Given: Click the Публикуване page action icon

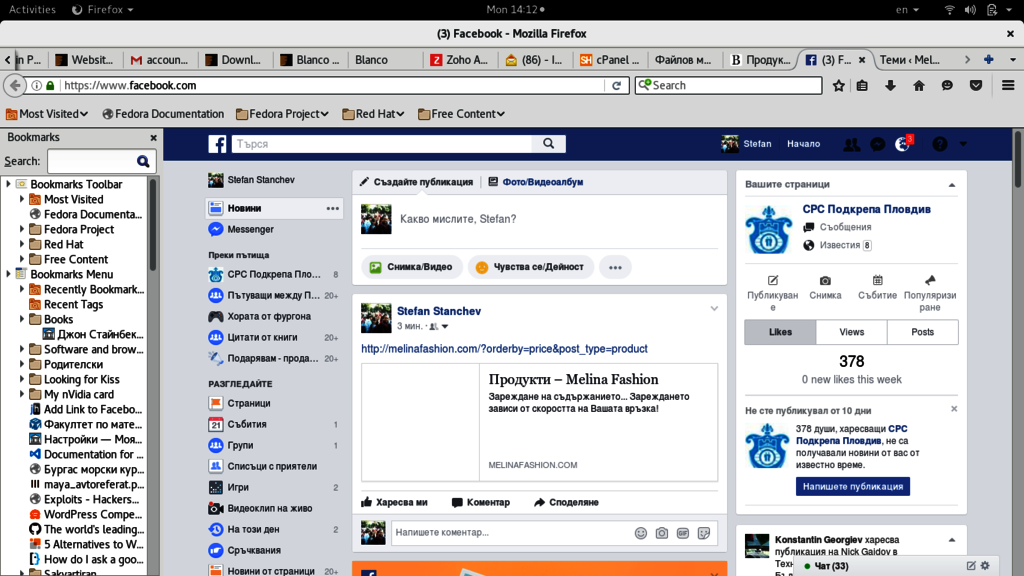Looking at the screenshot, I should pyautogui.click(x=773, y=281).
